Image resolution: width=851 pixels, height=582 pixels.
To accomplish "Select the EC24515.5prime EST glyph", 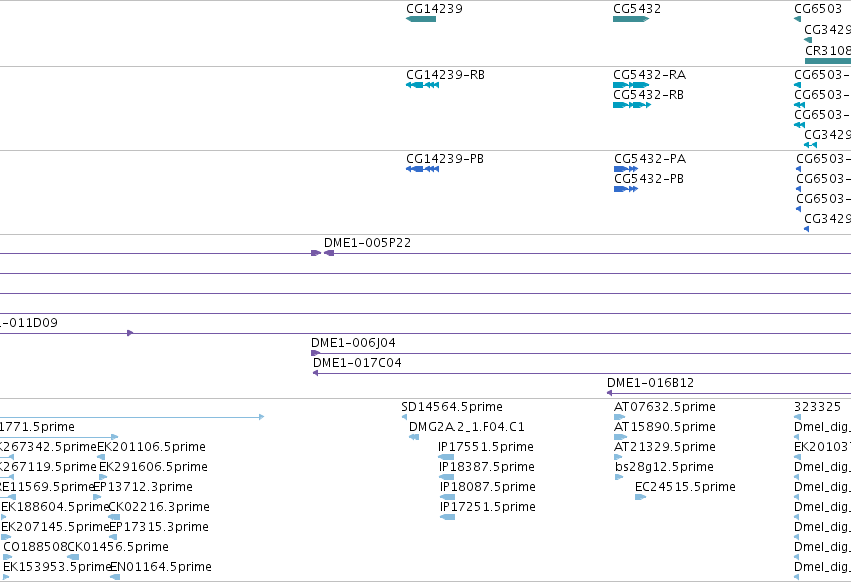I will click(x=640, y=497).
